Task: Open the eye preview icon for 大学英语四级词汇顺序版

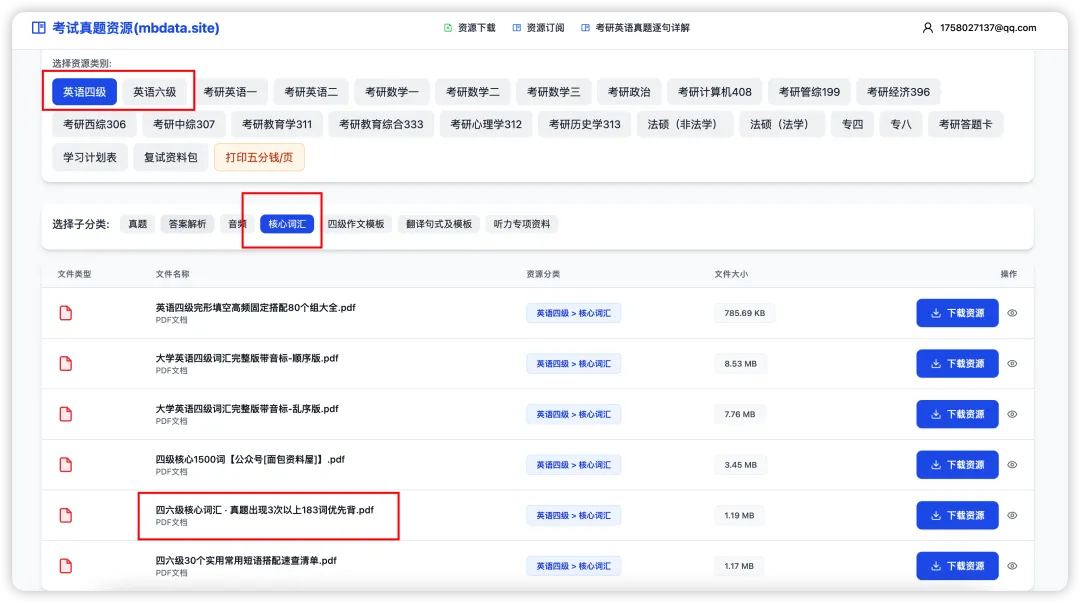Action: pos(1011,363)
